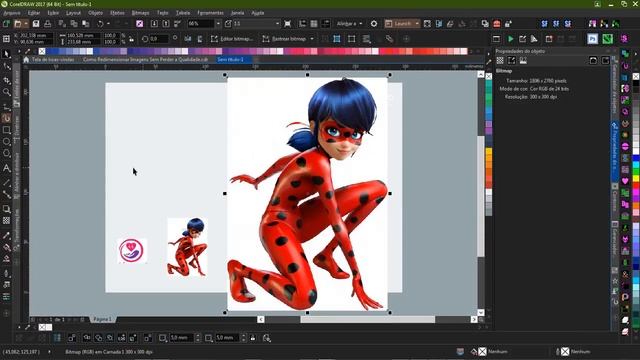Toggle the bottom toolbar padlock
The height and width of the screenshot is (360, 640).
253,338
